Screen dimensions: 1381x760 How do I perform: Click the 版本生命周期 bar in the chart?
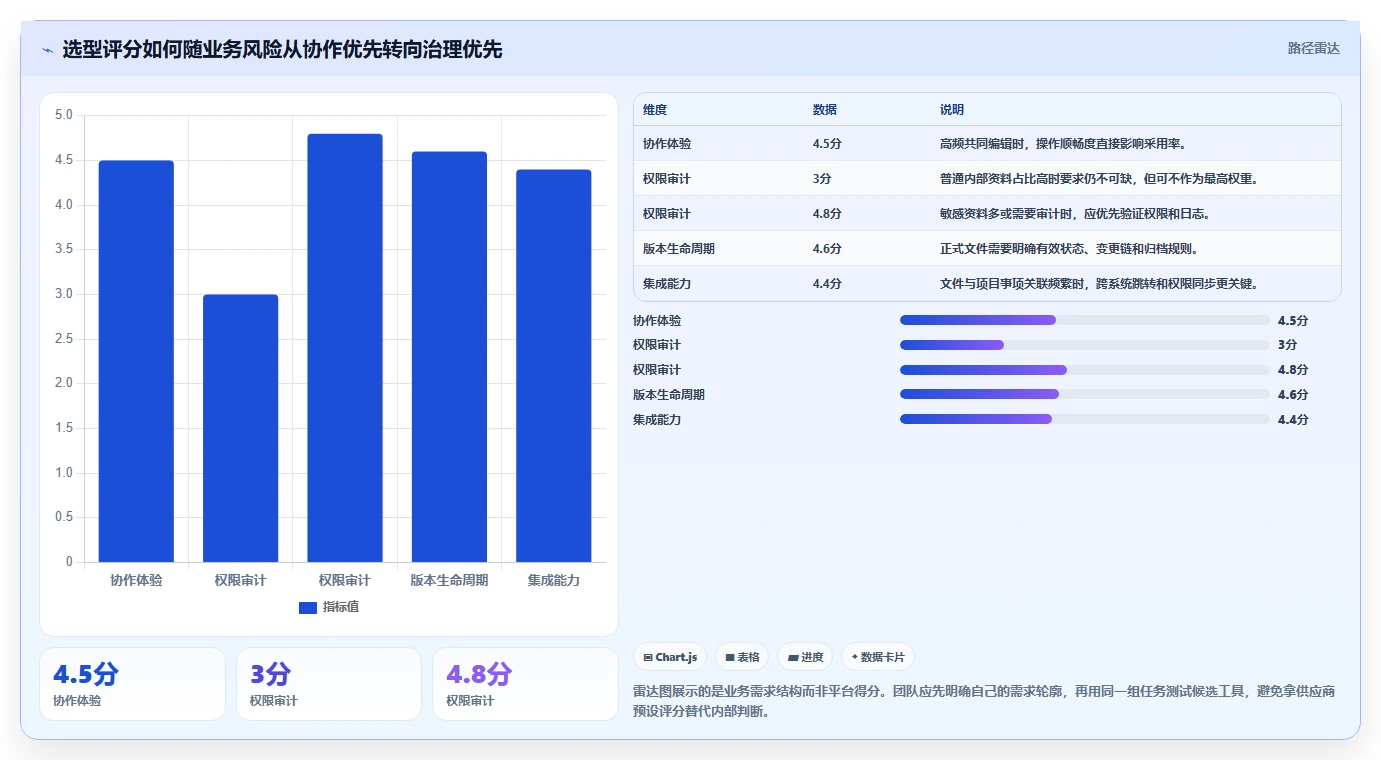coord(449,357)
